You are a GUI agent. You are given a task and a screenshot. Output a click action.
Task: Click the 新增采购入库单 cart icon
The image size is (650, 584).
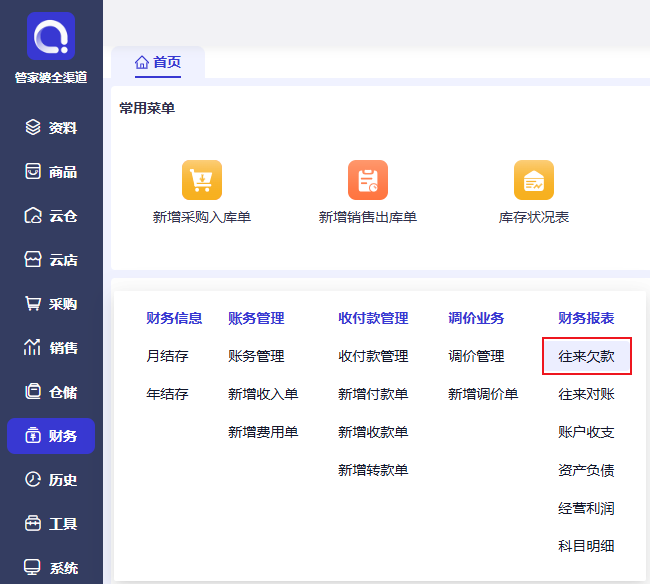tap(202, 180)
